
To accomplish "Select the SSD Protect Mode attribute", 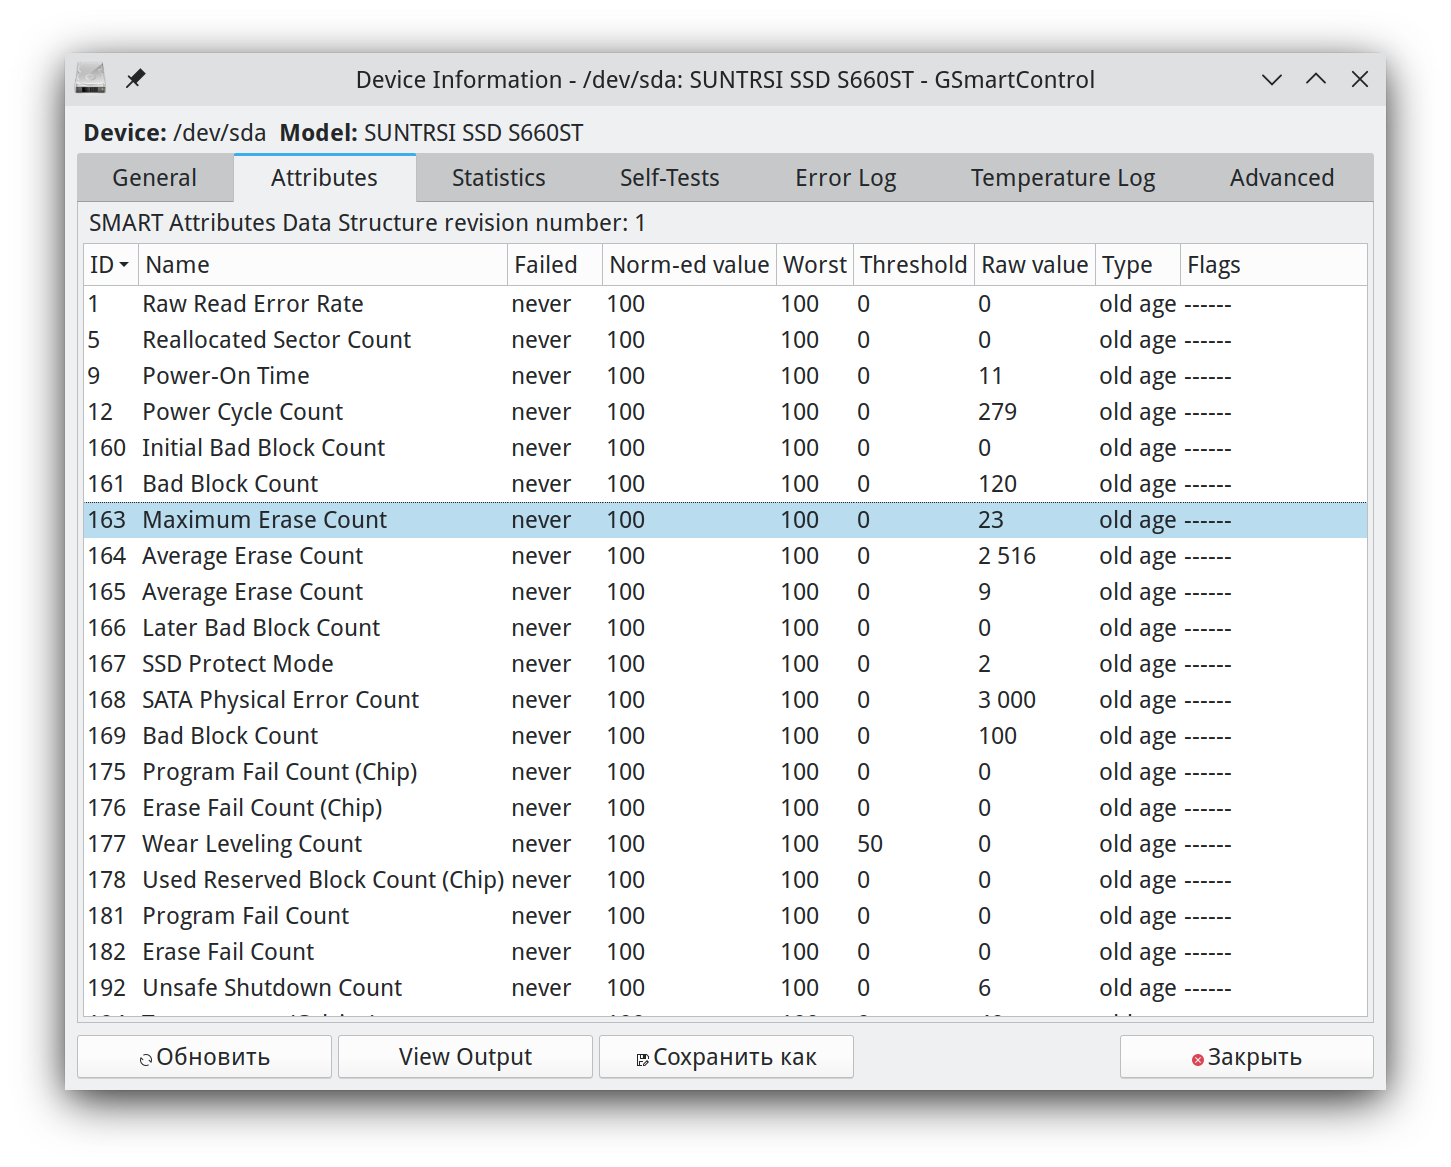I will coord(725,664).
